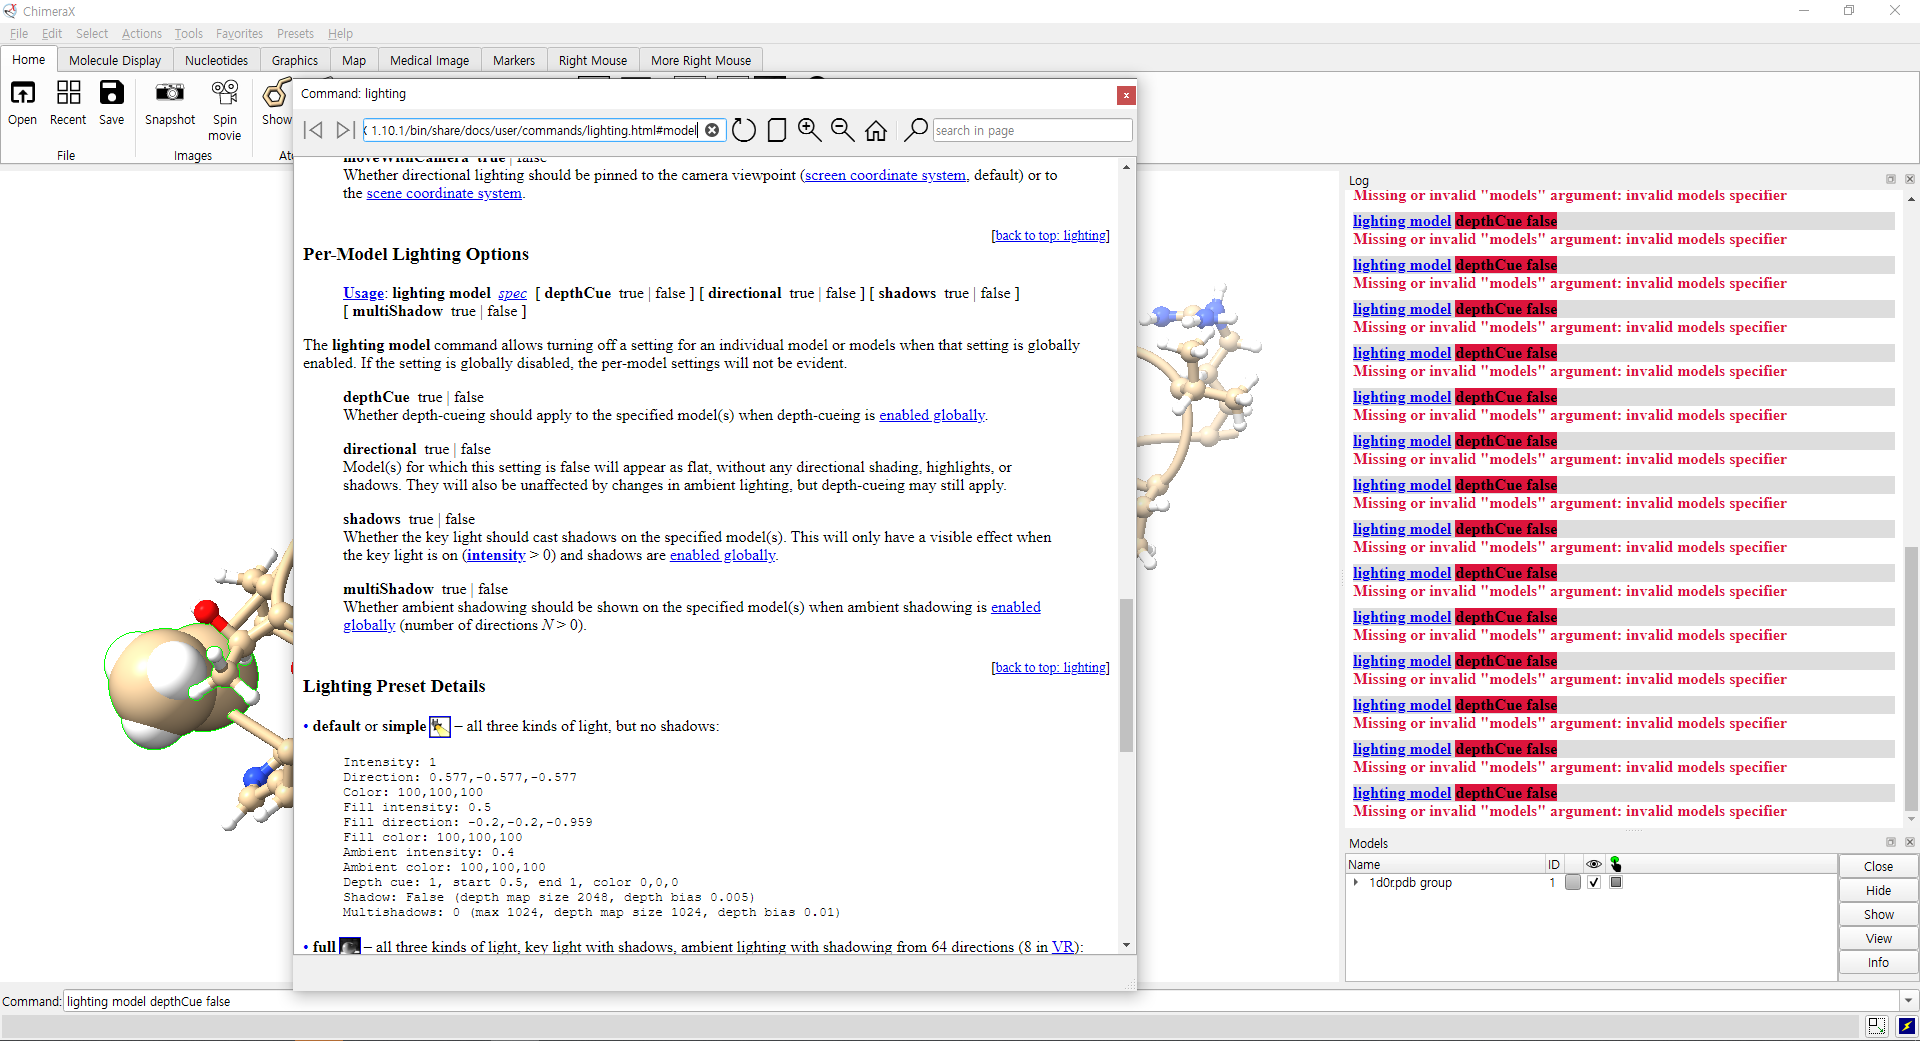Click the yellow lightning bolt status icon
This screenshot has width=1920, height=1041.
click(x=1906, y=1026)
